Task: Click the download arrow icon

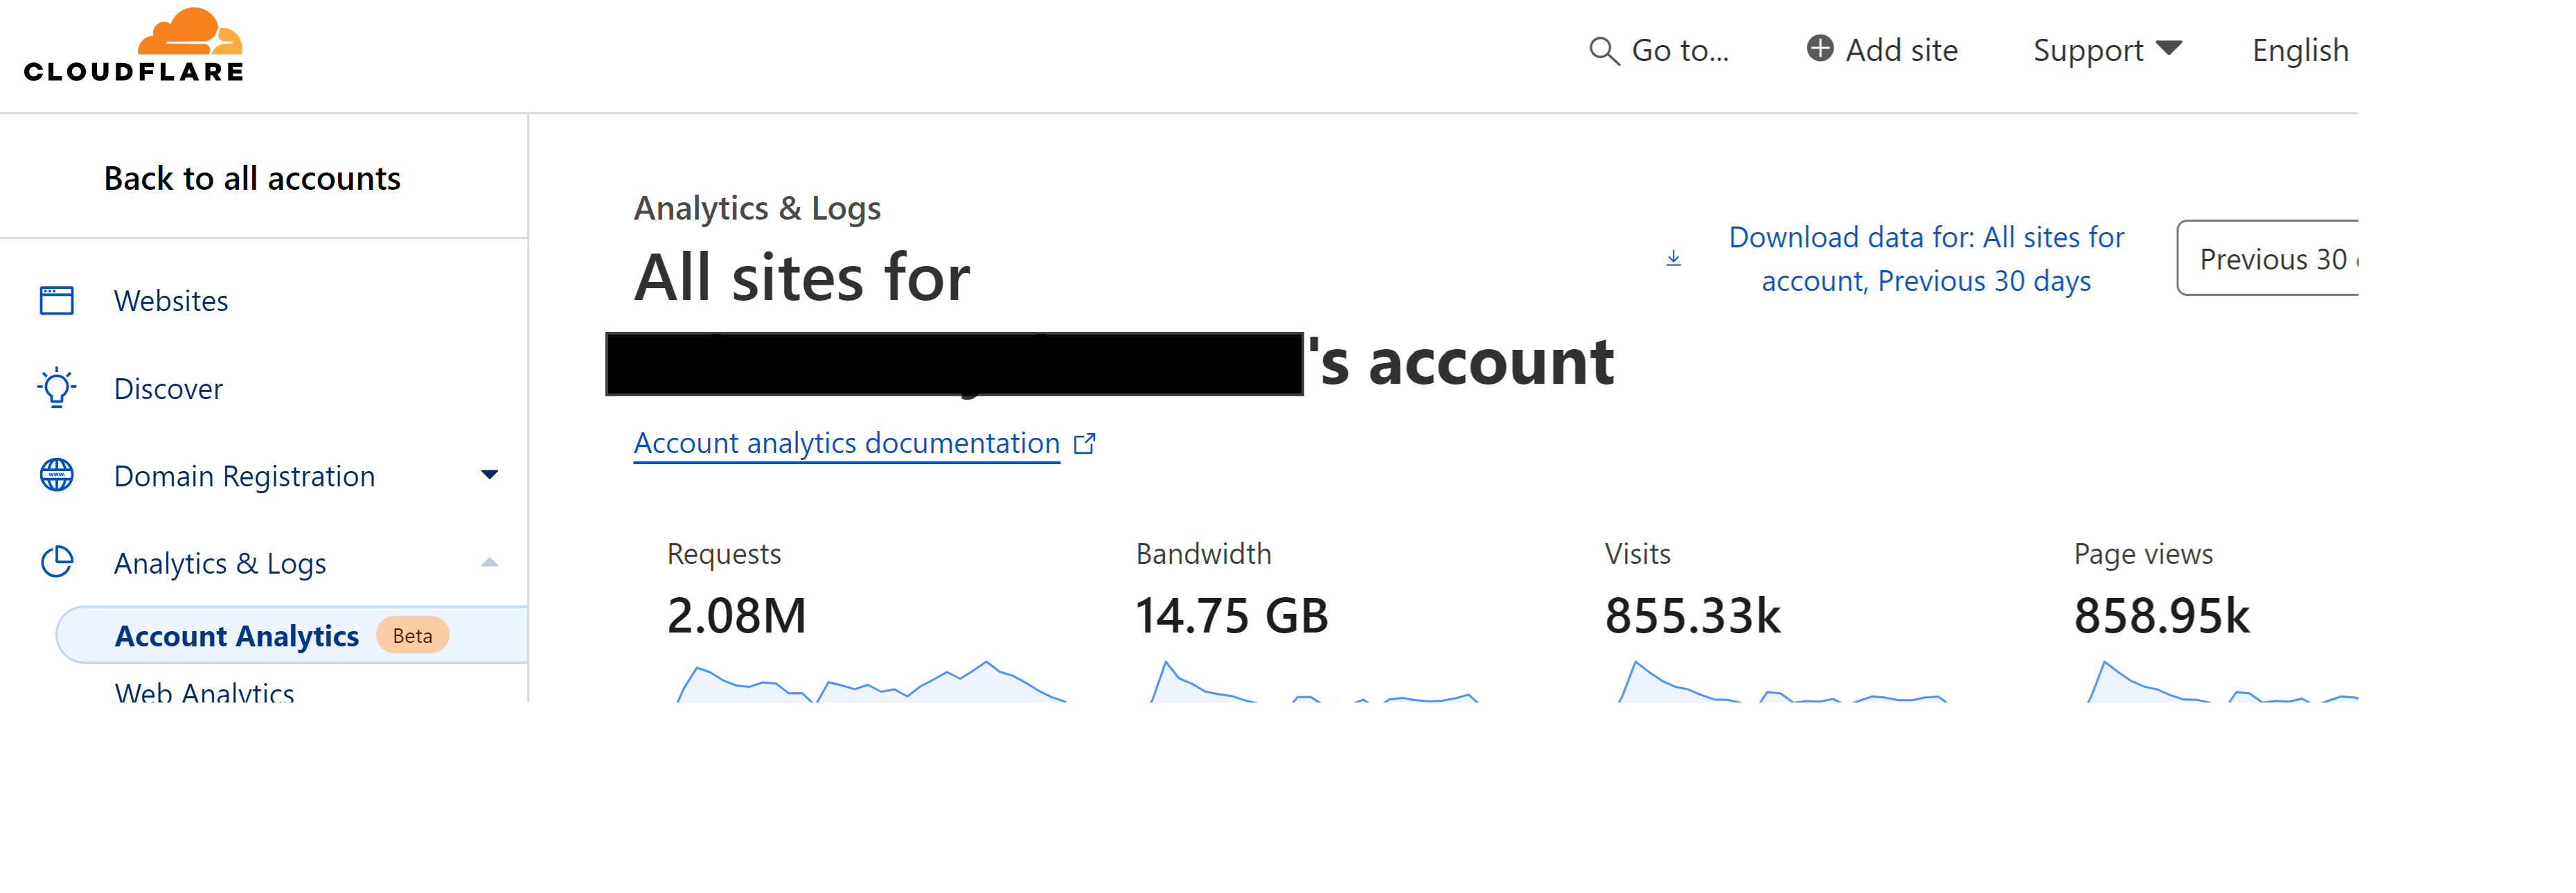Action: point(1673,259)
